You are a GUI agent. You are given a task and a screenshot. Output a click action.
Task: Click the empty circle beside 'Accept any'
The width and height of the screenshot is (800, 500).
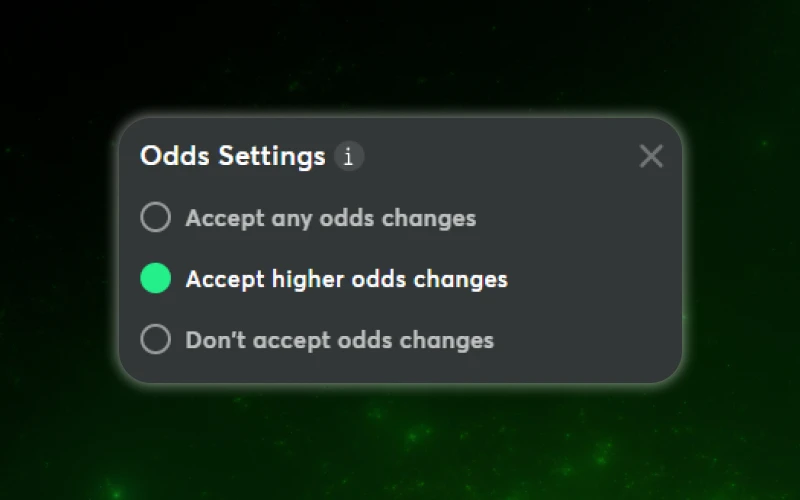click(156, 217)
